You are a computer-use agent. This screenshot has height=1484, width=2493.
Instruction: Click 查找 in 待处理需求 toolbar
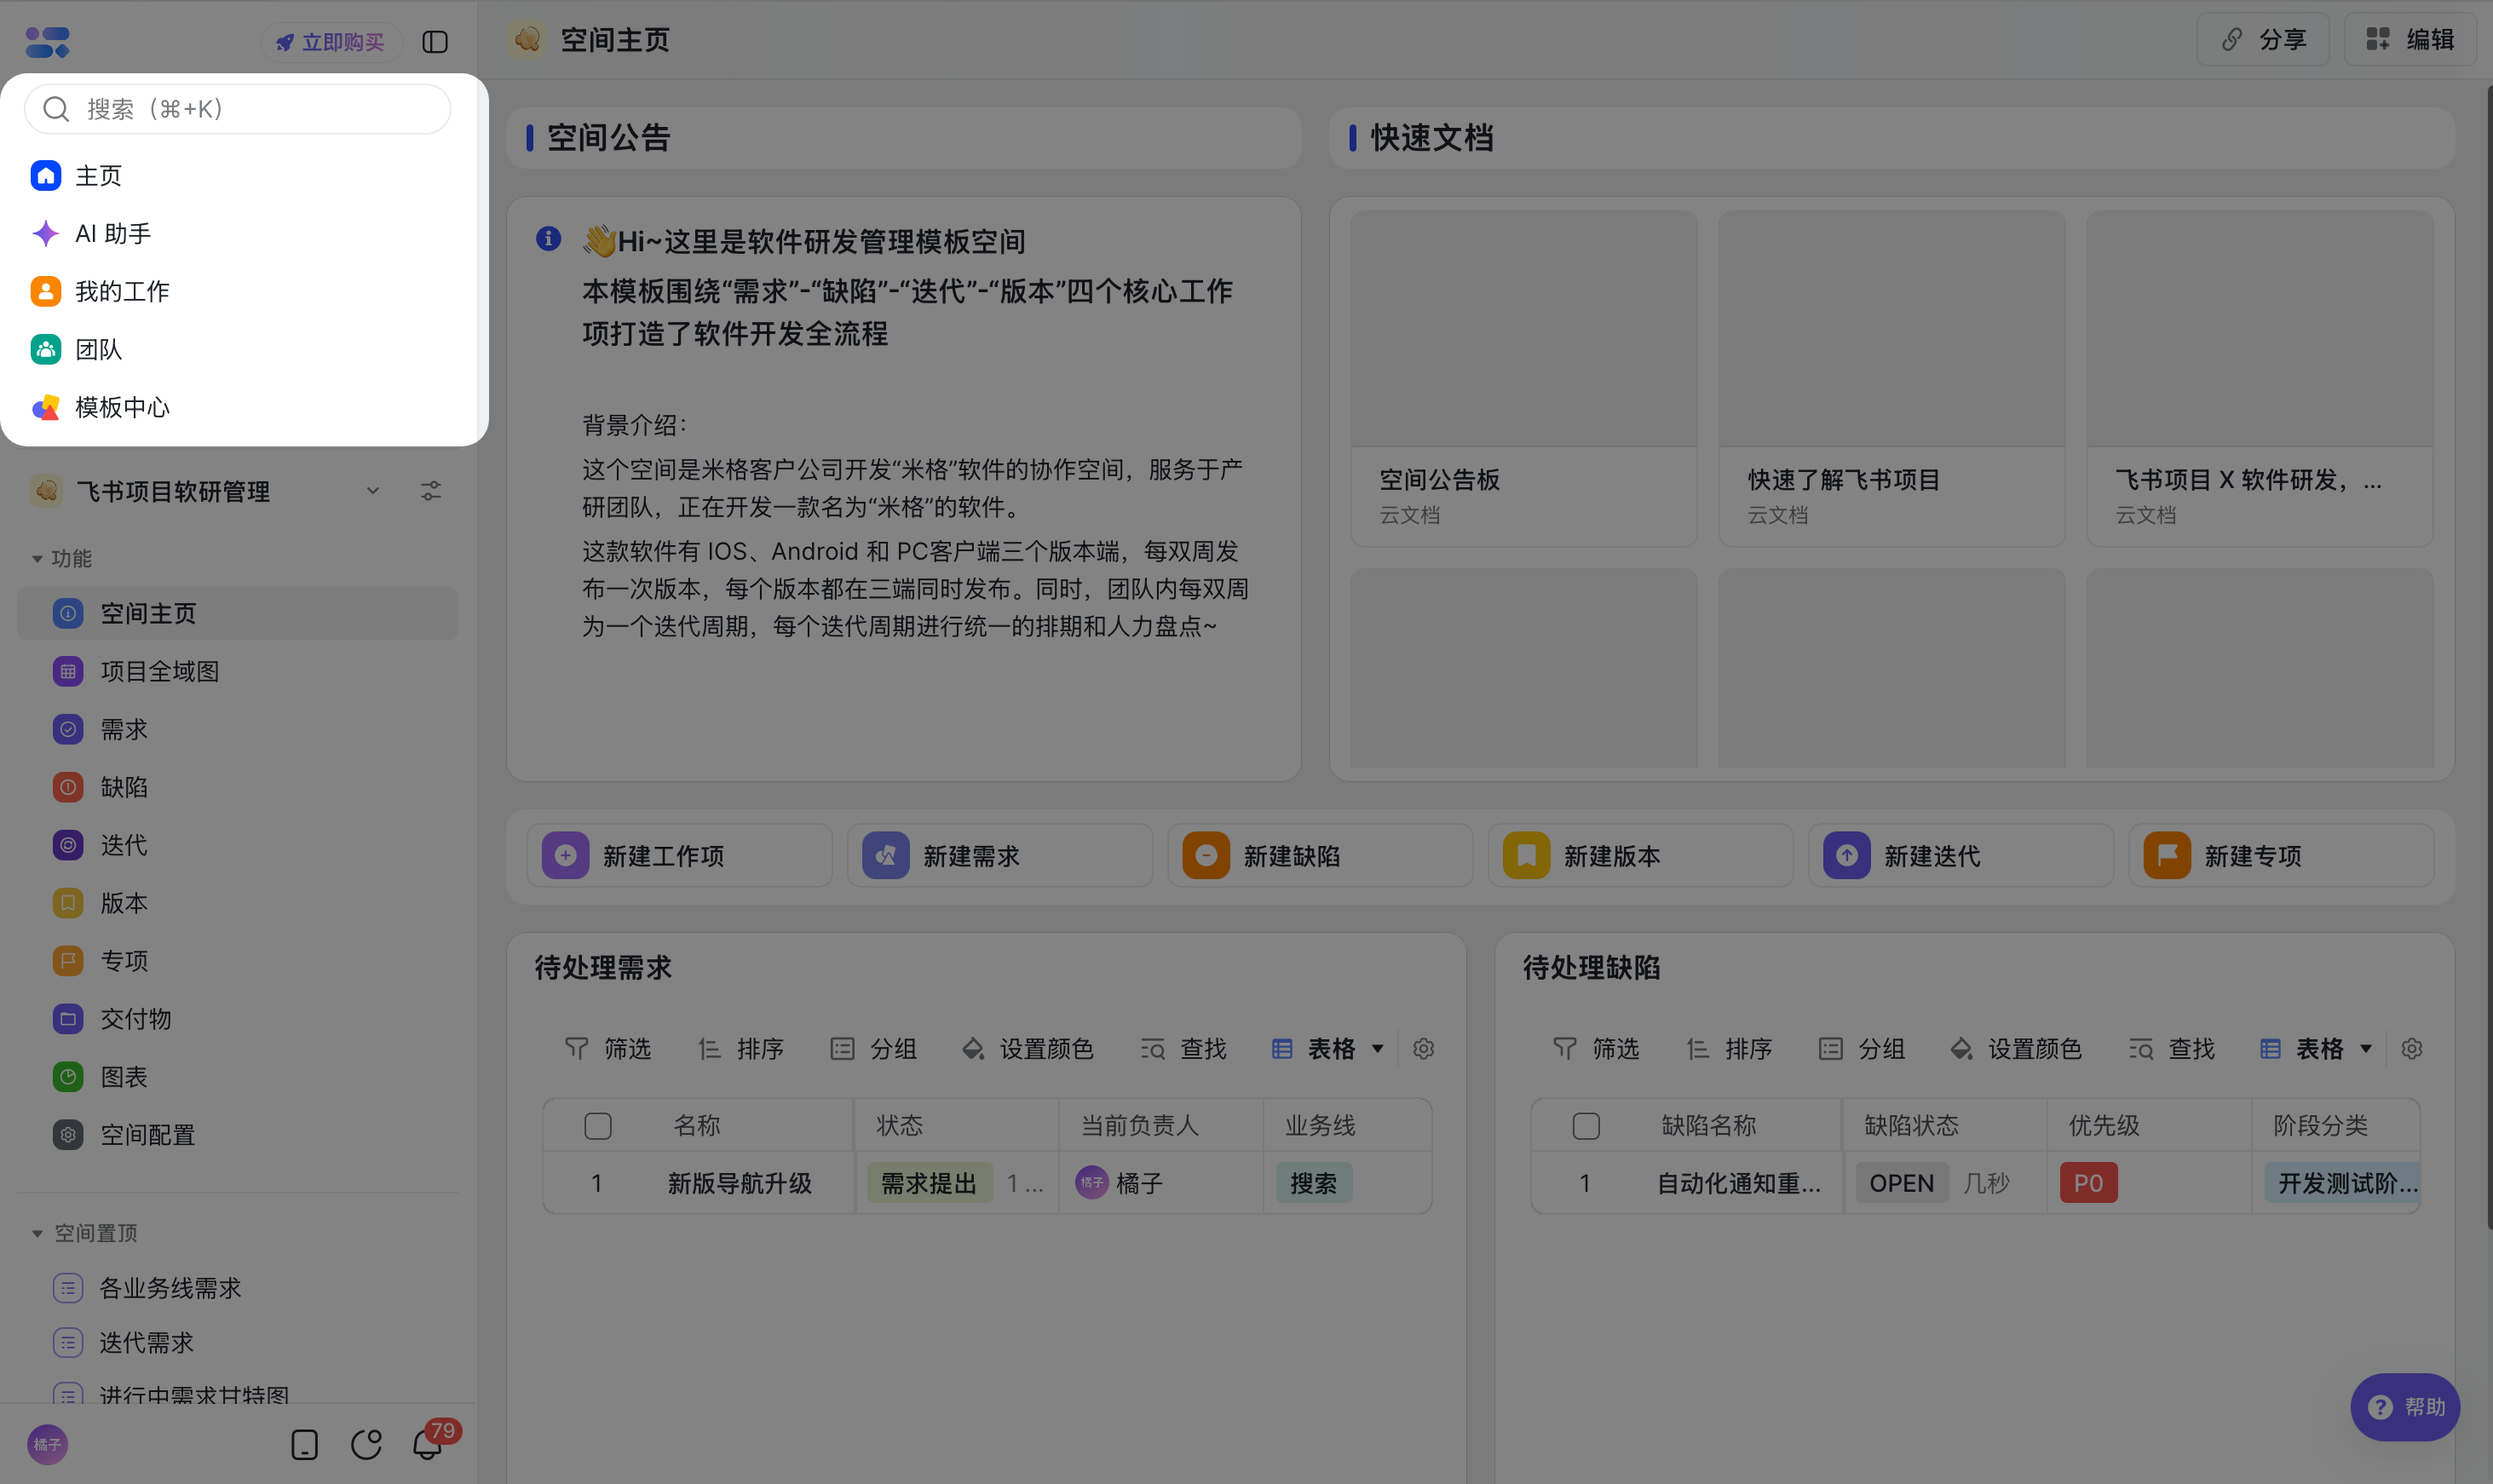pyautogui.click(x=1184, y=1049)
